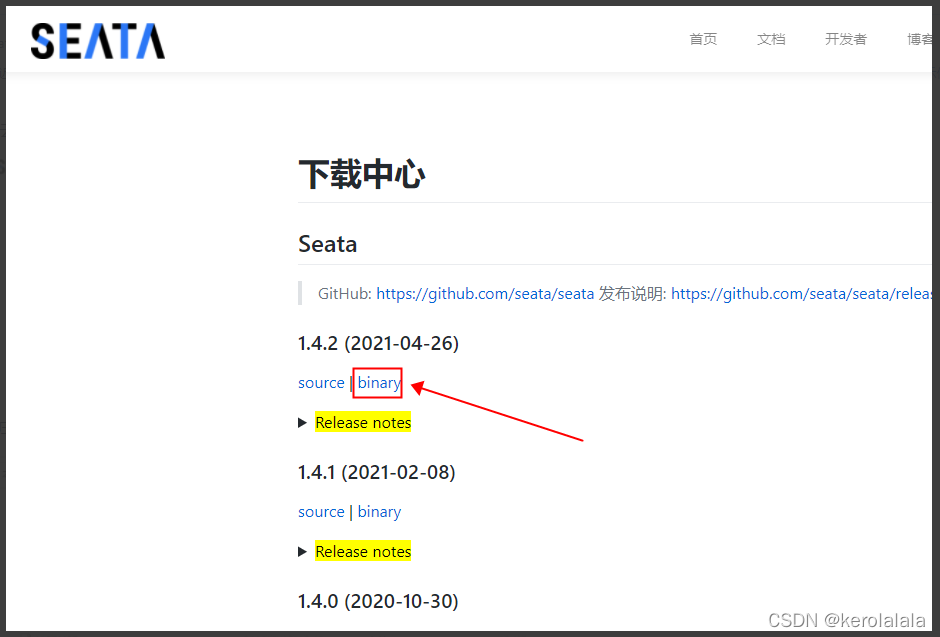This screenshot has height=637, width=940.
Task: Open the 开发者 menu item
Action: (x=845, y=40)
